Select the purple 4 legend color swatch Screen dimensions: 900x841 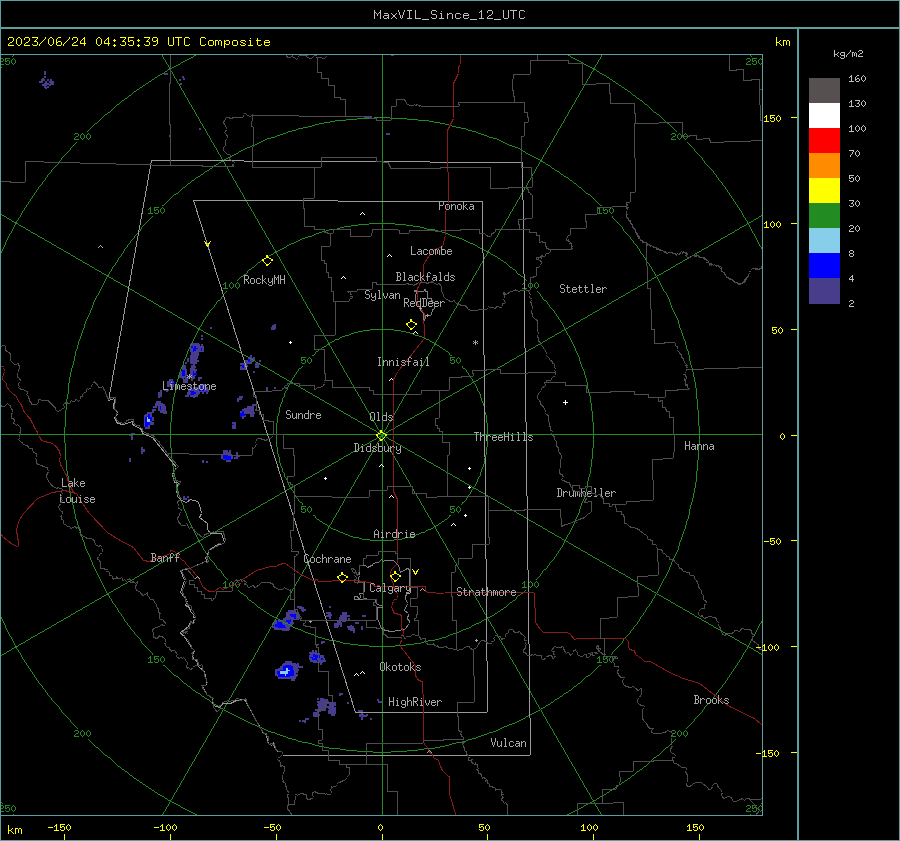(x=824, y=290)
